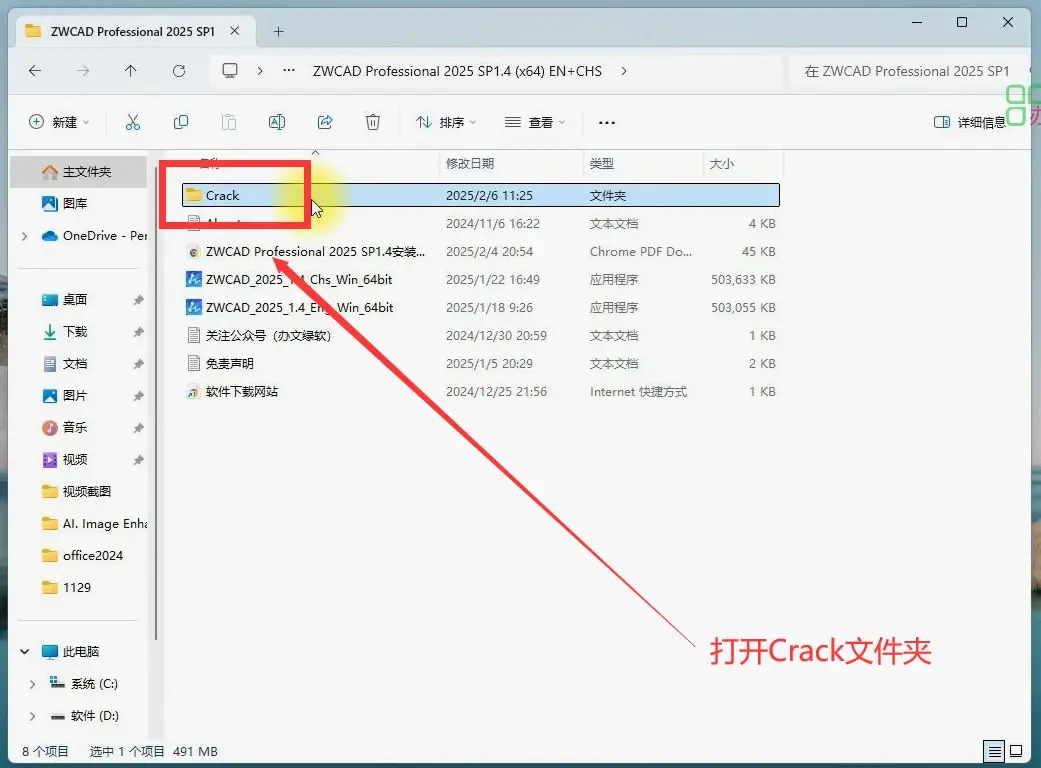This screenshot has height=768, width=1041.
Task: Open the office2024 folder in sidebar
Action: pos(83,556)
